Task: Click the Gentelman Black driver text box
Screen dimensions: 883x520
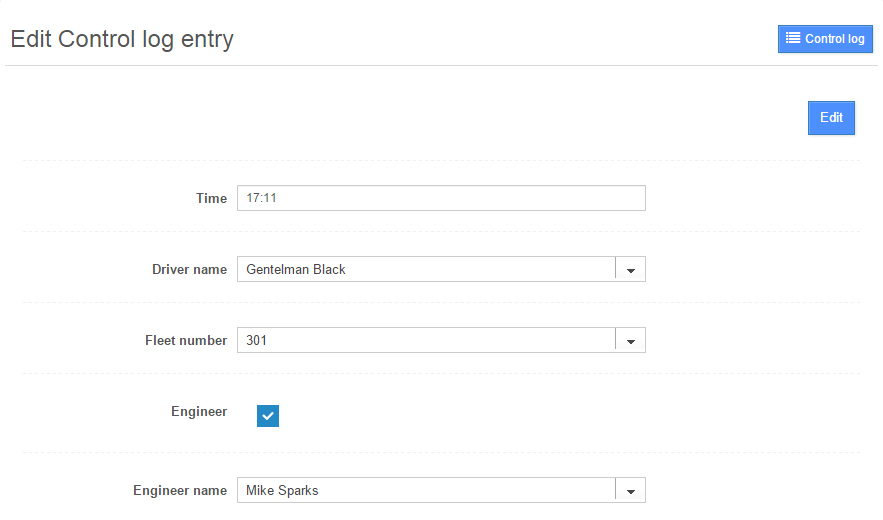Action: click(426, 270)
